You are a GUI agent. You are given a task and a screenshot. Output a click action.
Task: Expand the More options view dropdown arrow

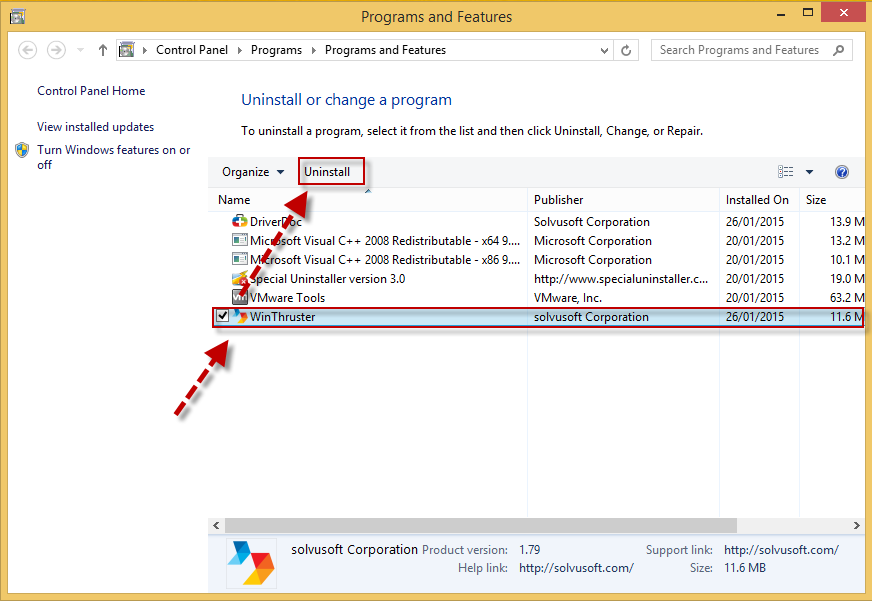(809, 172)
